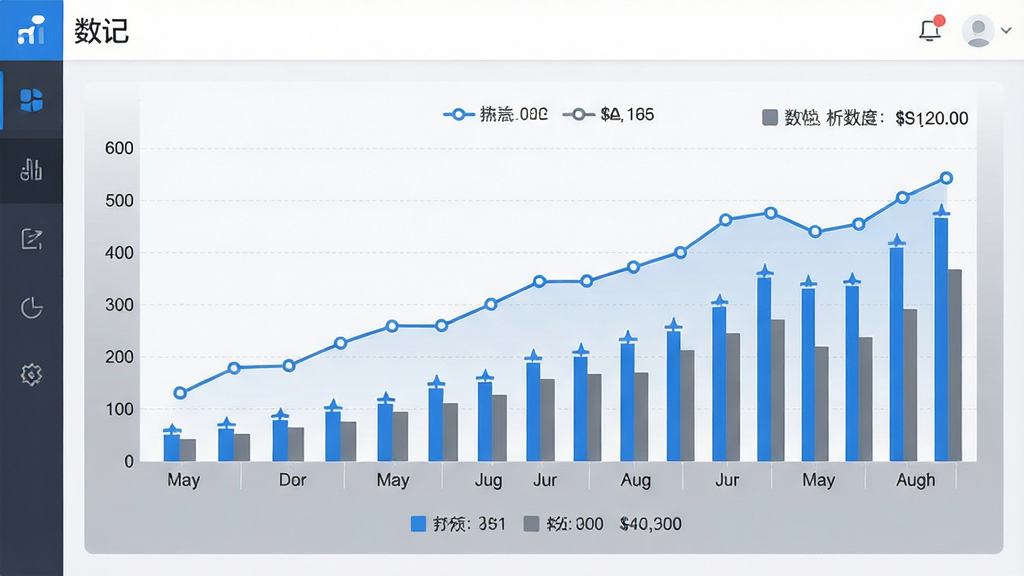This screenshot has width=1024, height=576.
Task: Select the highest data point on the line
Action: [x=946, y=178]
